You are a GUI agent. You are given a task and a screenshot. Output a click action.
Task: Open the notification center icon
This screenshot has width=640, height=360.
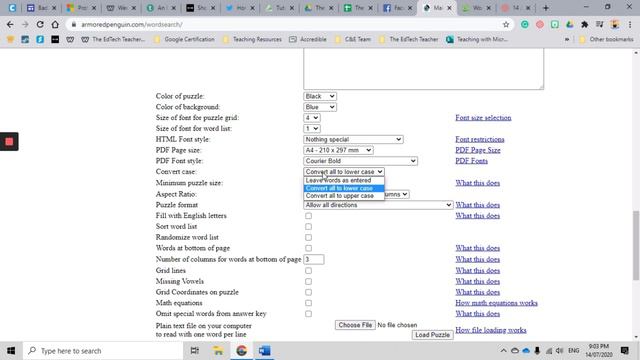pos(624,351)
